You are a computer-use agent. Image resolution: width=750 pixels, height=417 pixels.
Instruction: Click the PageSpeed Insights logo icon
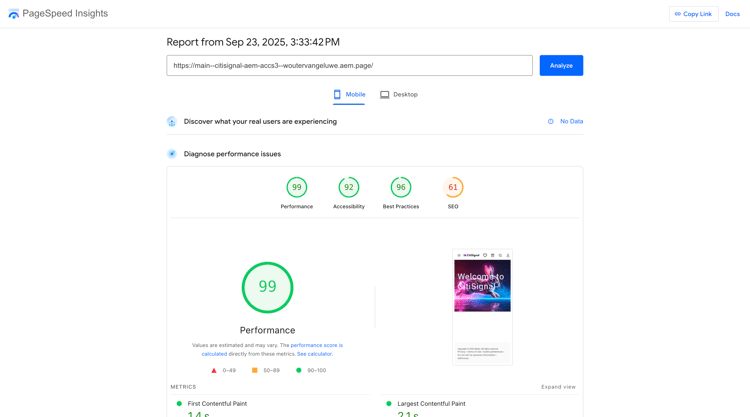tap(14, 14)
